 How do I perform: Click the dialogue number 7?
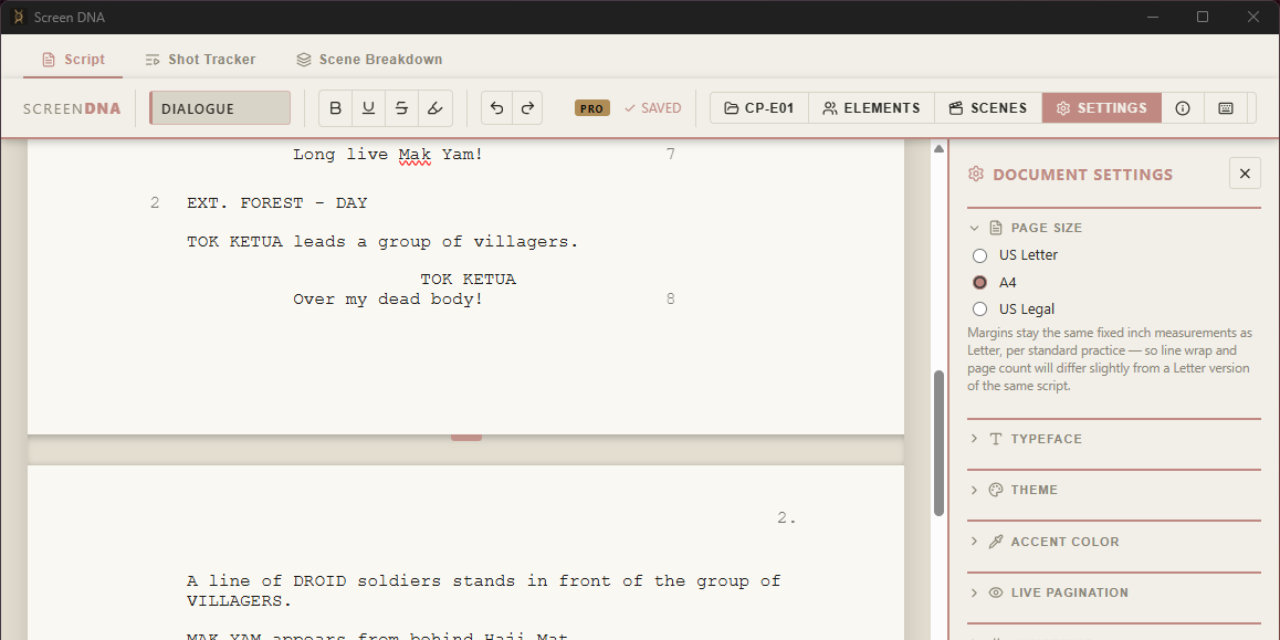click(x=670, y=155)
